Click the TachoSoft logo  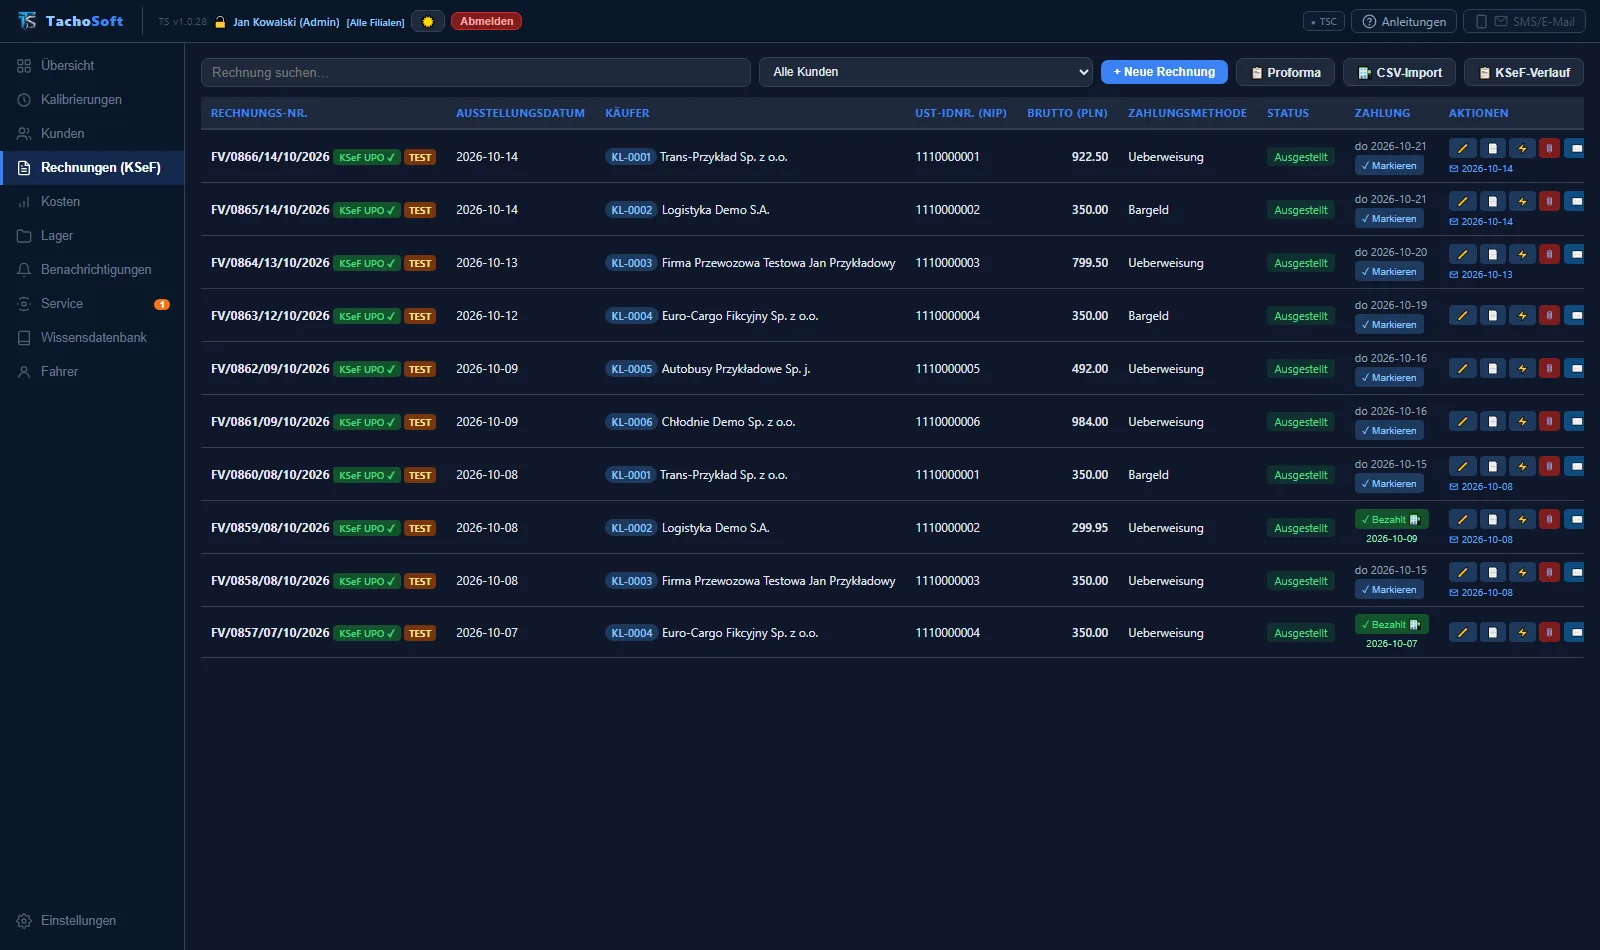pyautogui.click(x=70, y=21)
